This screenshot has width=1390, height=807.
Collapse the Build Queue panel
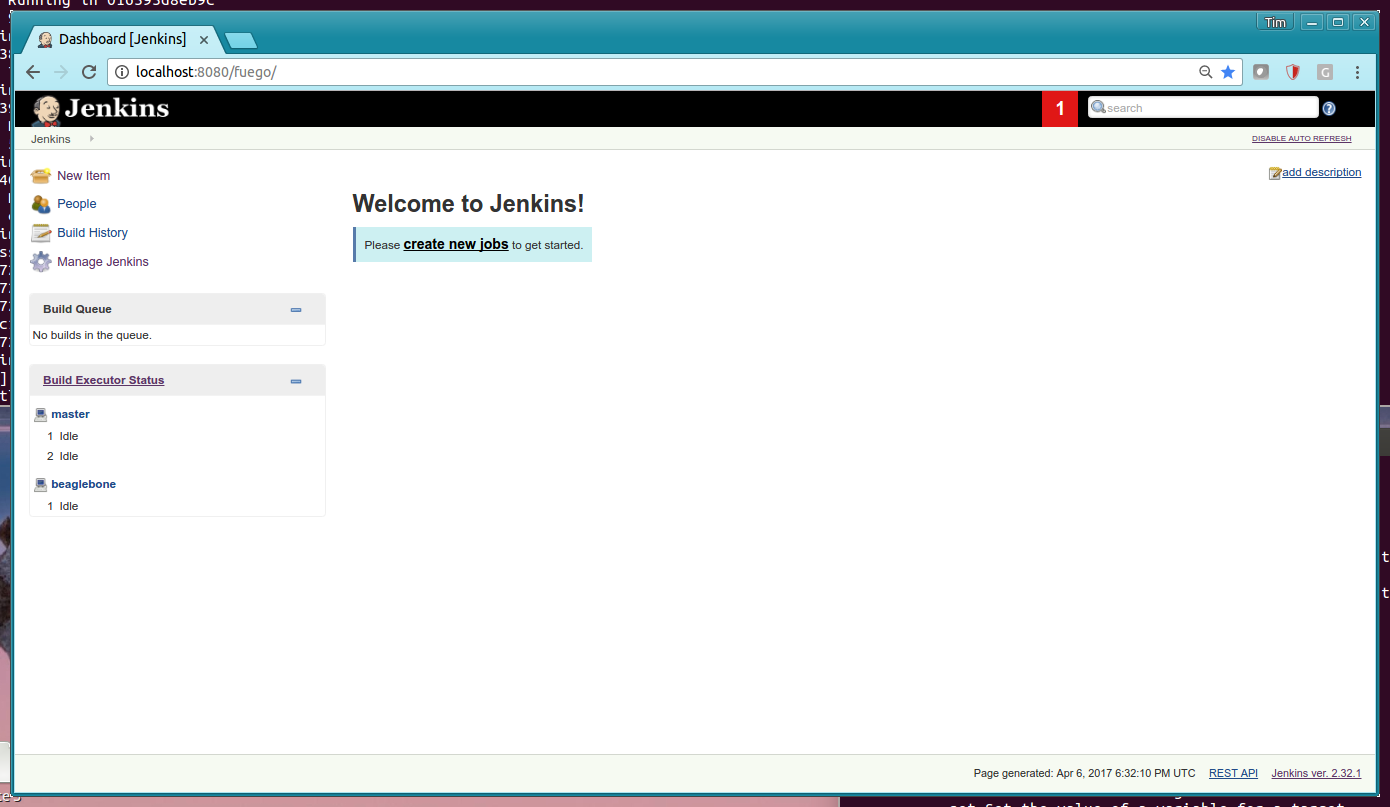296,310
